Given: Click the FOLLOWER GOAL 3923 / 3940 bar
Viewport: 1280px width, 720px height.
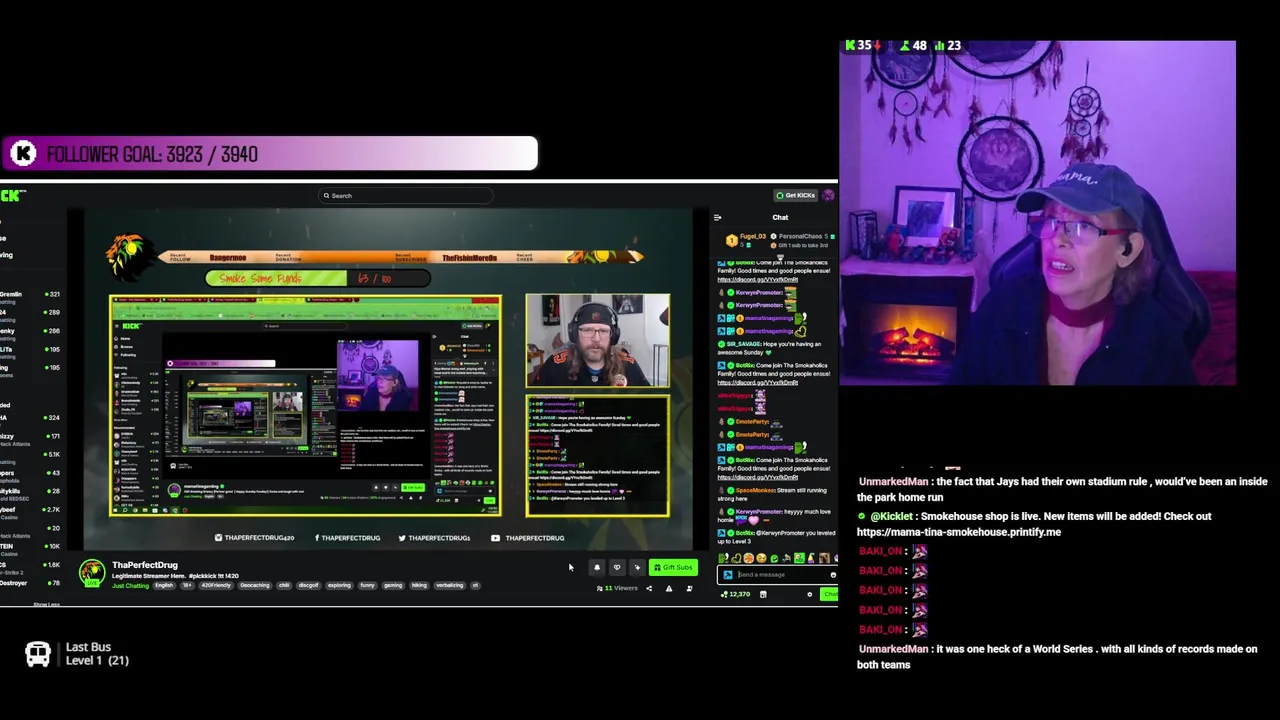Looking at the screenshot, I should click(269, 154).
